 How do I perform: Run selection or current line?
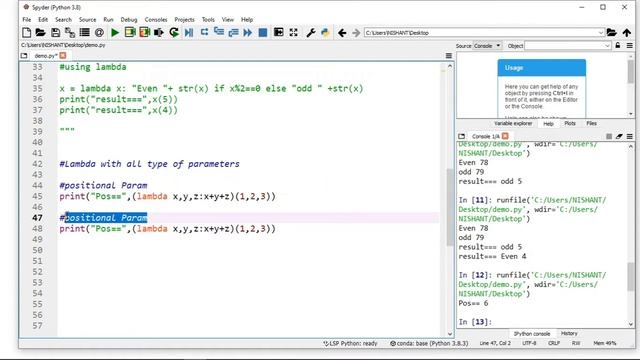159,33
